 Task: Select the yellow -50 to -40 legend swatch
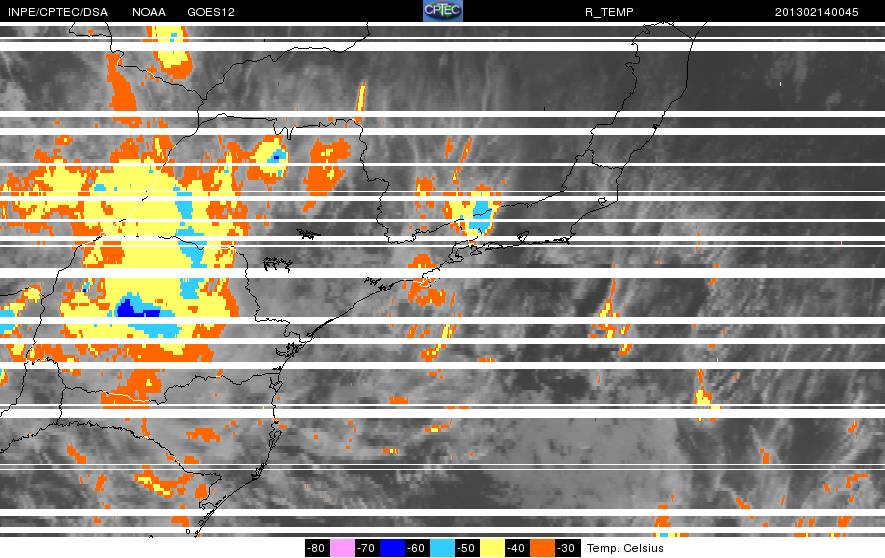[x=492, y=548]
